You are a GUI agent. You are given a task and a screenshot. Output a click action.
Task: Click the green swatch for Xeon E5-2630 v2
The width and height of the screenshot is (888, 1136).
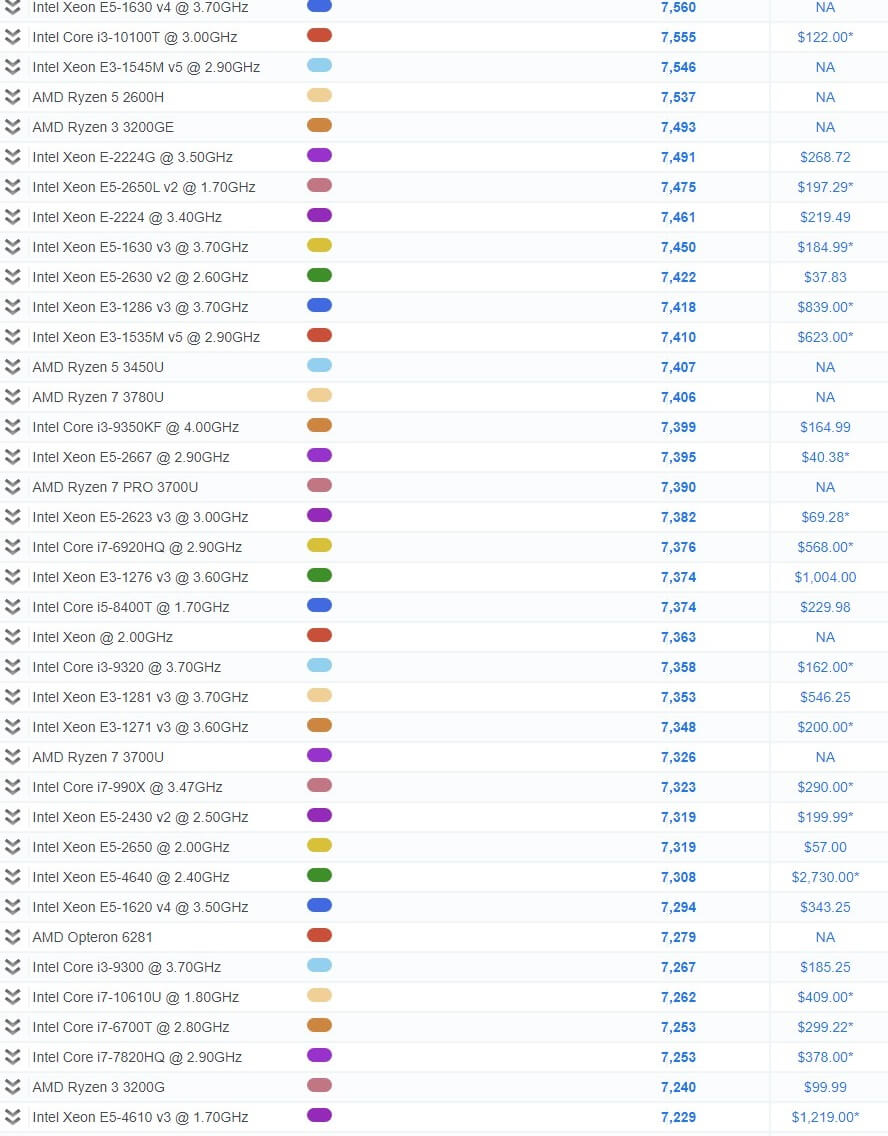tap(319, 275)
